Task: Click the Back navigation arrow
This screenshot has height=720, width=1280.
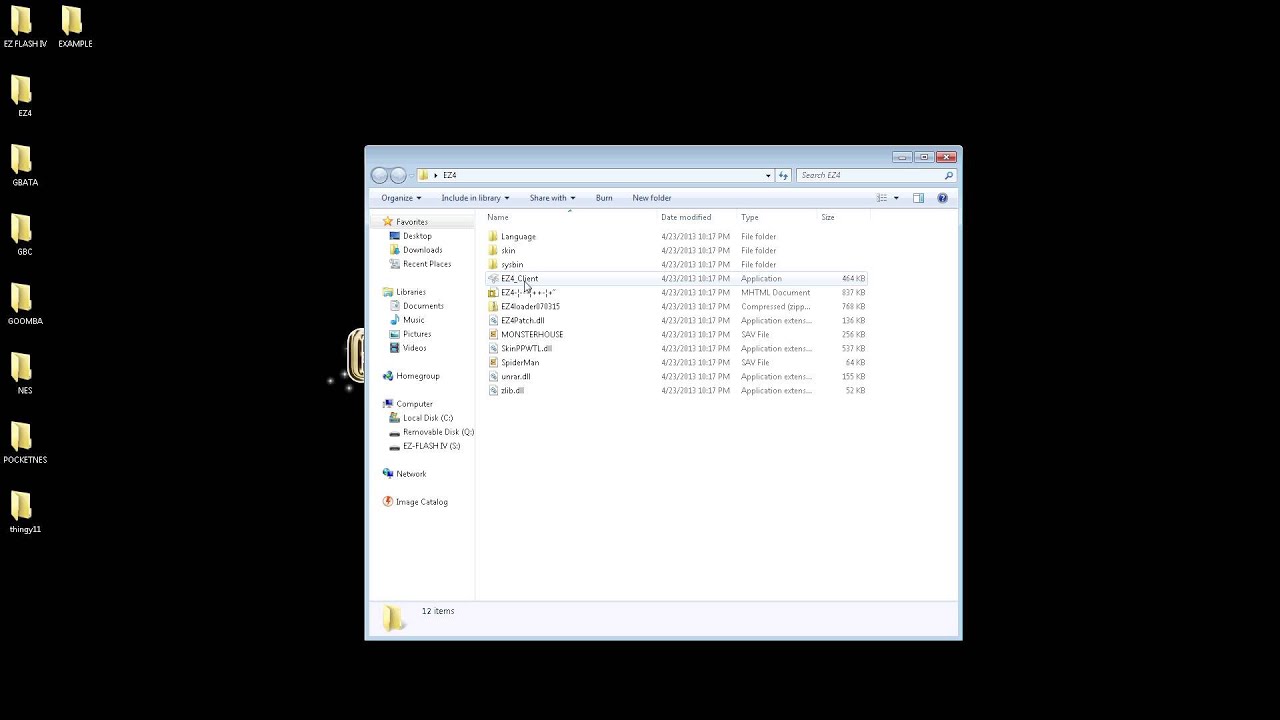Action: [379, 175]
